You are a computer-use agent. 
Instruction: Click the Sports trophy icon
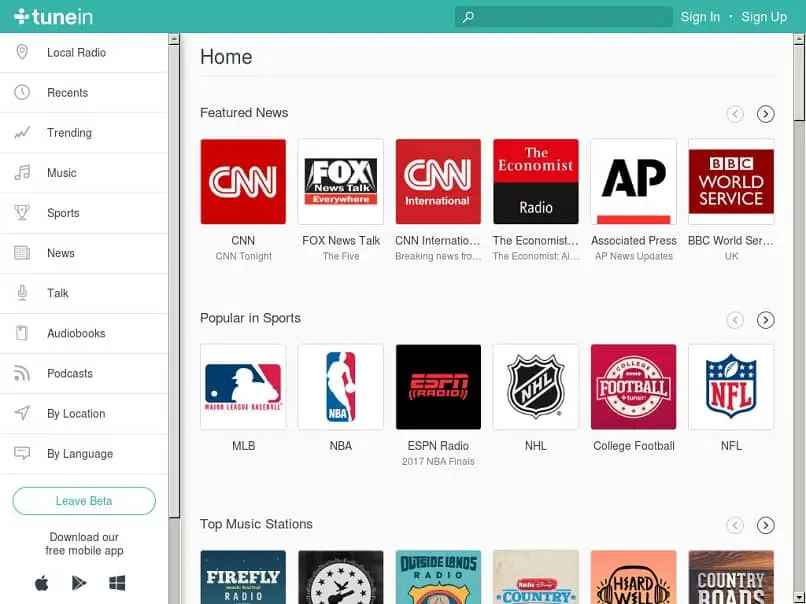coord(22,212)
